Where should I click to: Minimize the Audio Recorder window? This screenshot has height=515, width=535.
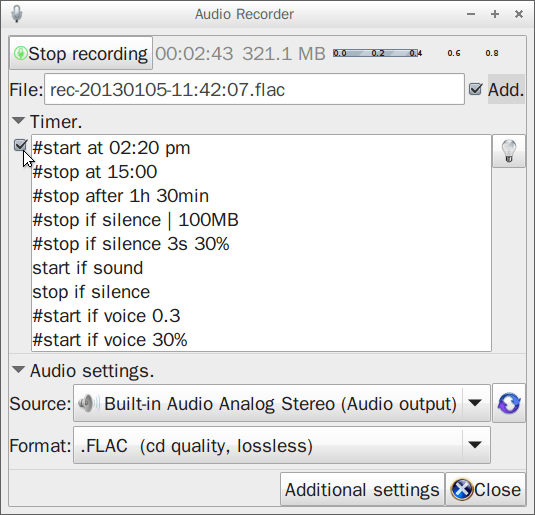coord(471,14)
